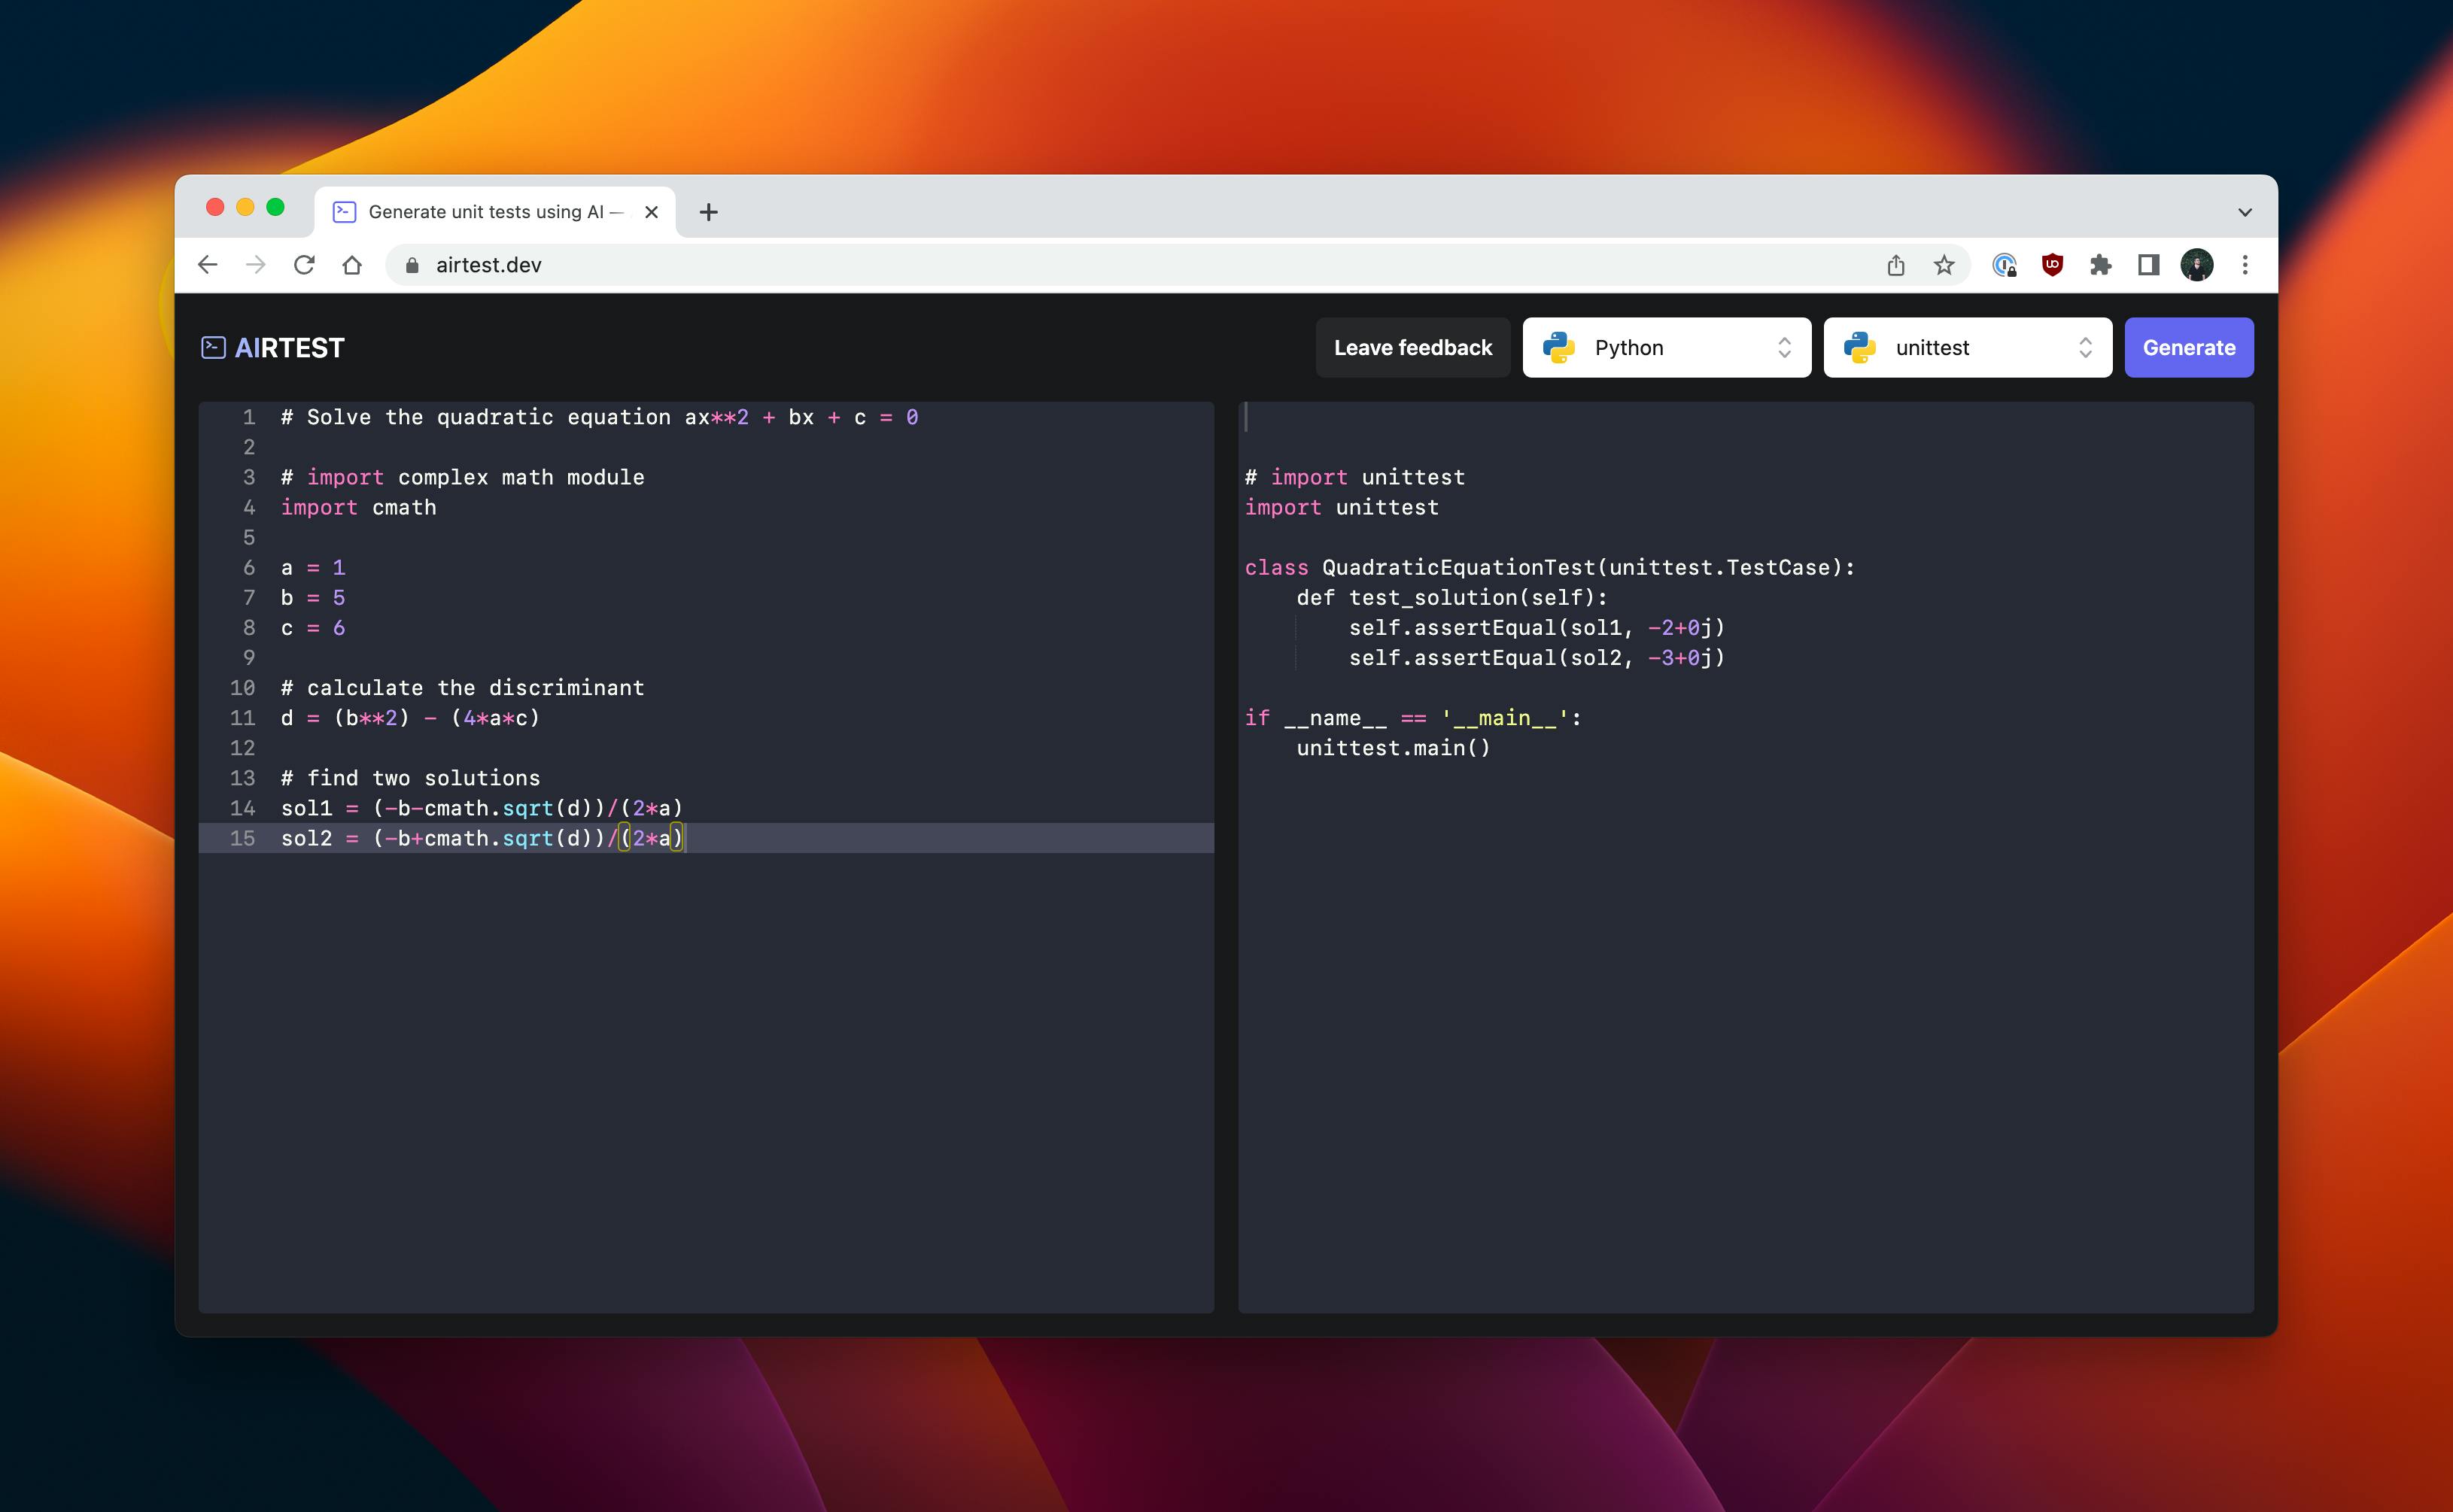Screen dimensions: 2453x1512
Task: Place cursor on the sol2 assignment line
Action: [x=482, y=838]
